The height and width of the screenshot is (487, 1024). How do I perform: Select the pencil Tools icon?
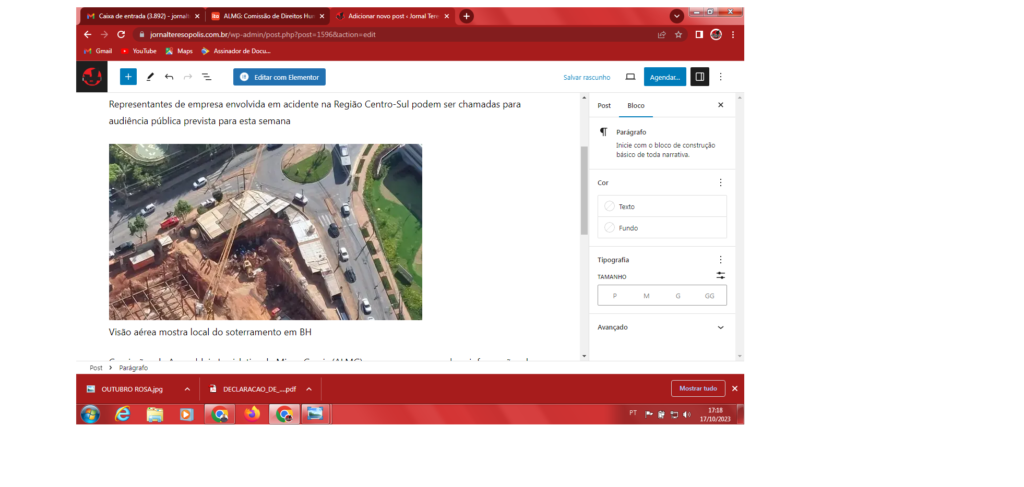[150, 77]
